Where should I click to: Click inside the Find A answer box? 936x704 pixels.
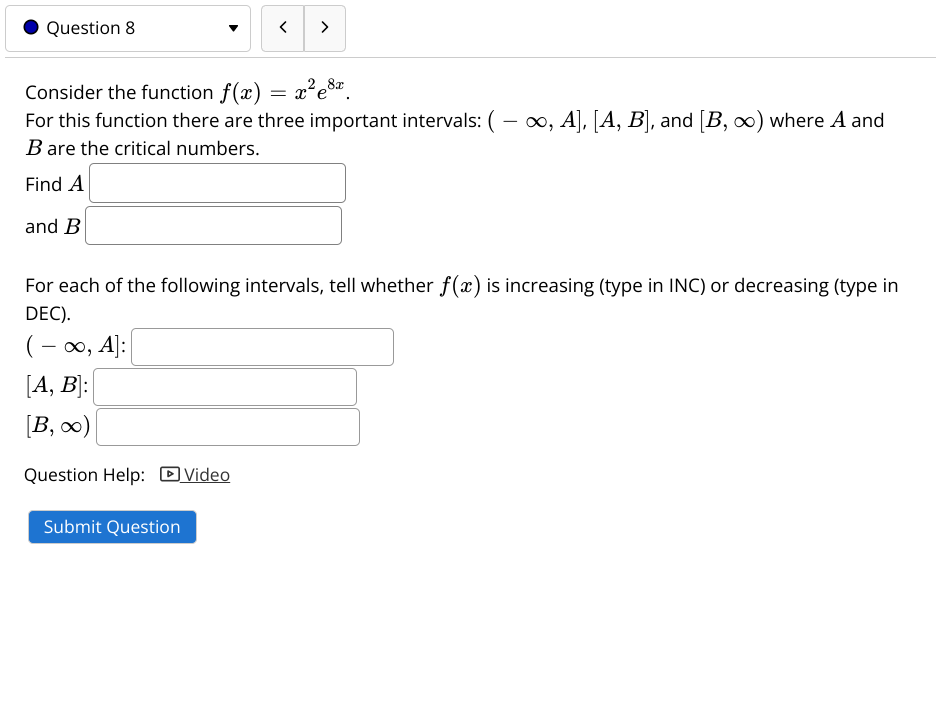(216, 183)
